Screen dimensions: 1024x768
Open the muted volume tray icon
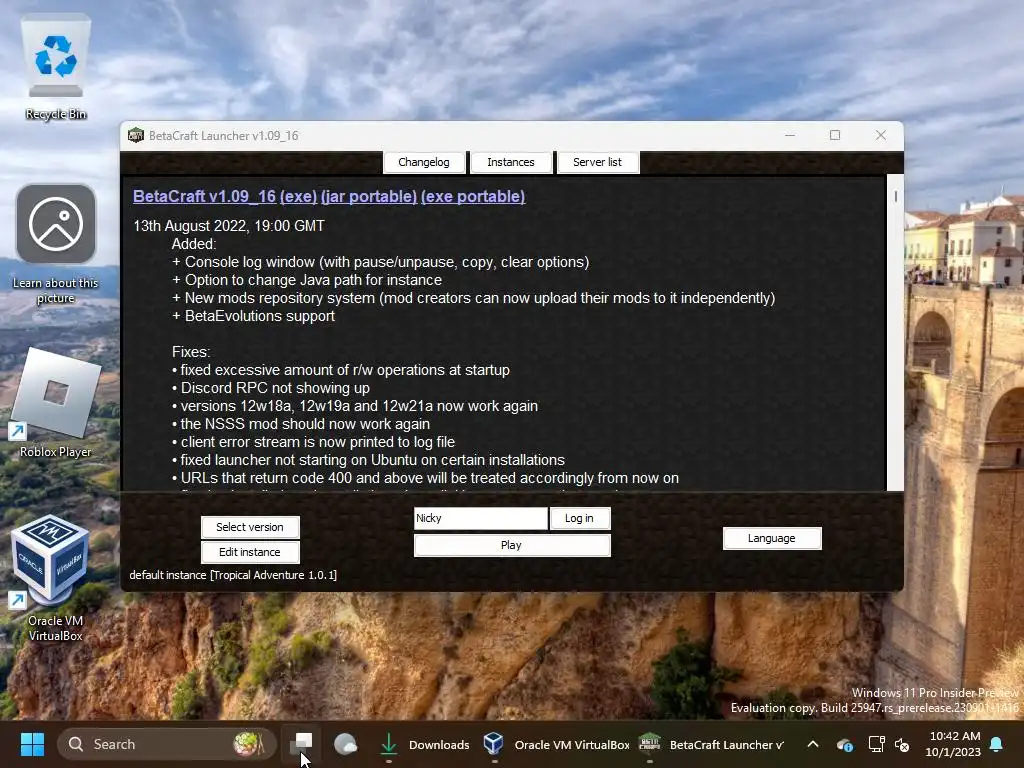902,744
